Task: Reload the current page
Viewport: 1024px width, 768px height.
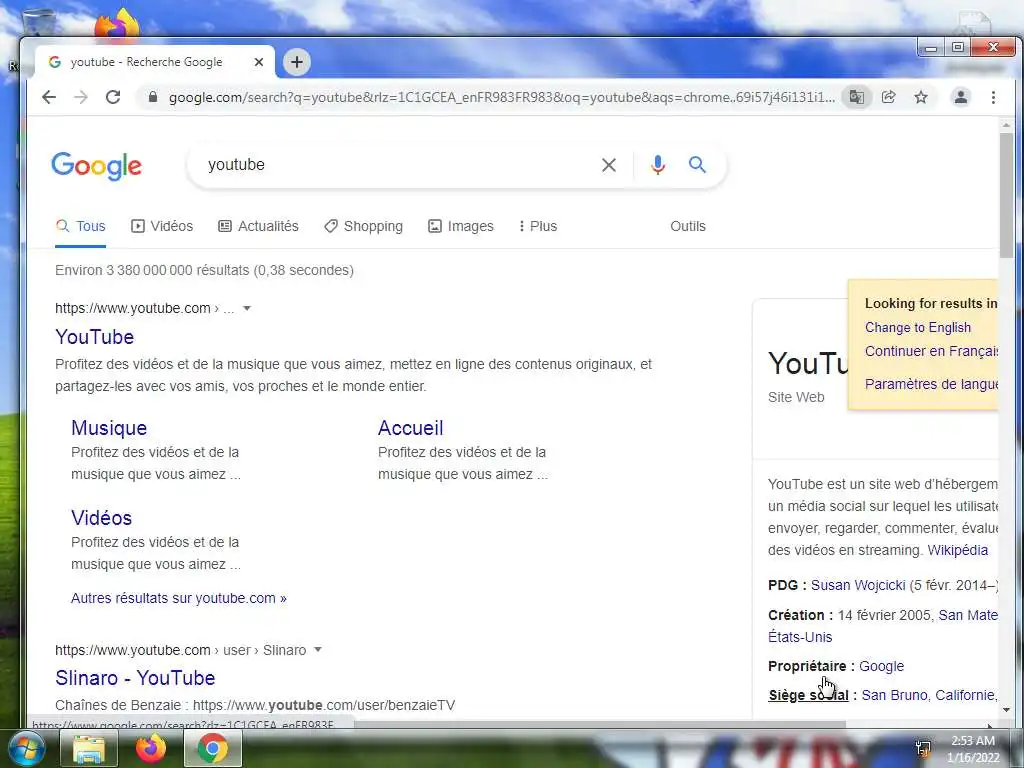Action: click(x=113, y=97)
